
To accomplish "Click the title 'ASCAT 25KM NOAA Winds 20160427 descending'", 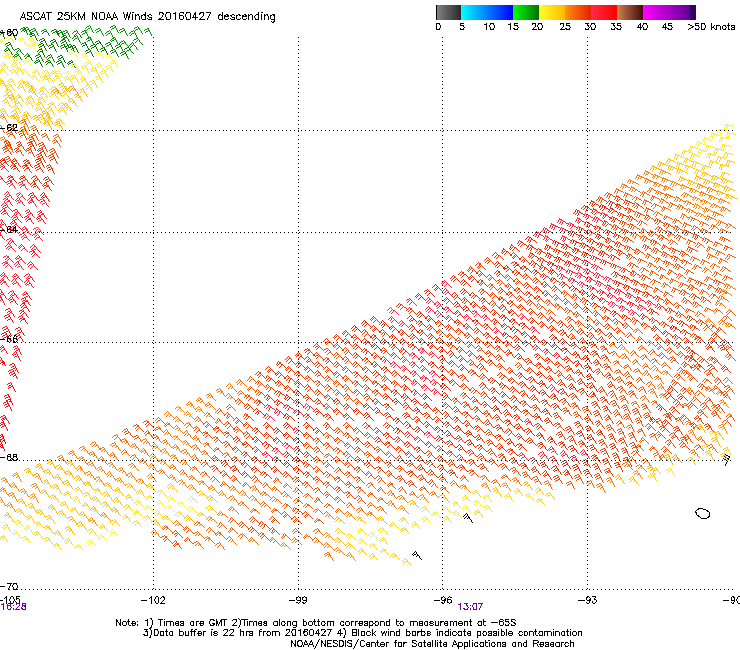I will point(147,16).
